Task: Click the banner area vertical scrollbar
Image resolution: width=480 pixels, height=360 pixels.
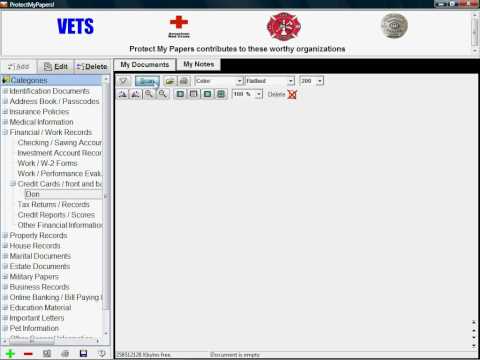Action: [x=475, y=32]
